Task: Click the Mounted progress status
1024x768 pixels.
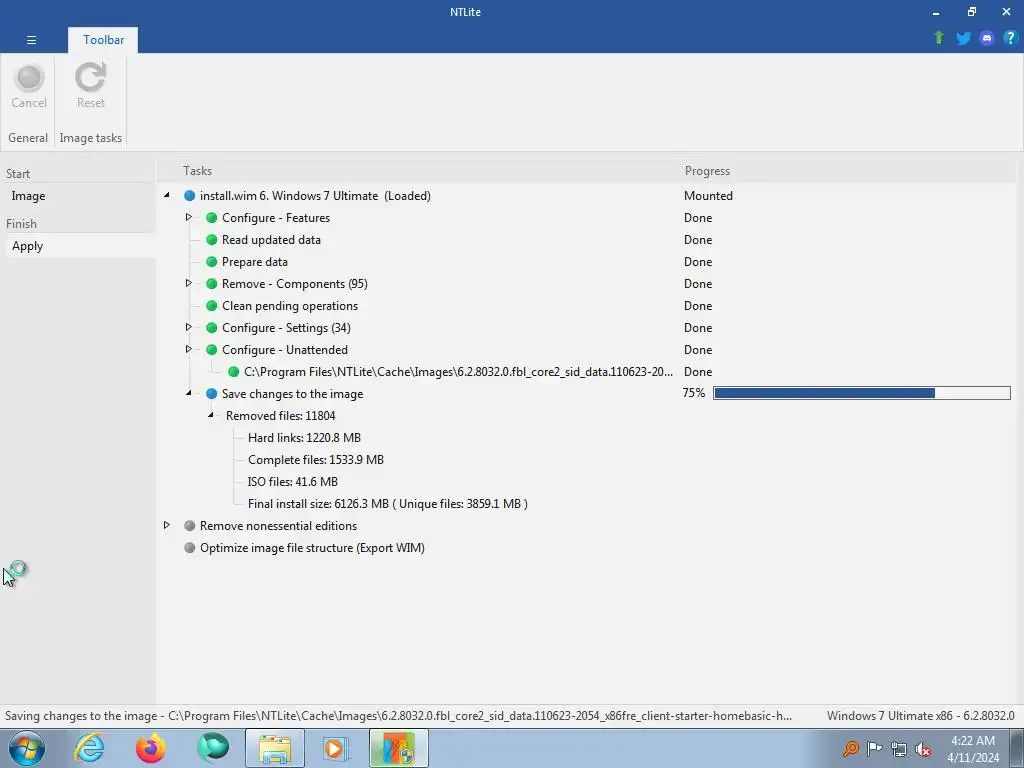Action: pos(708,196)
